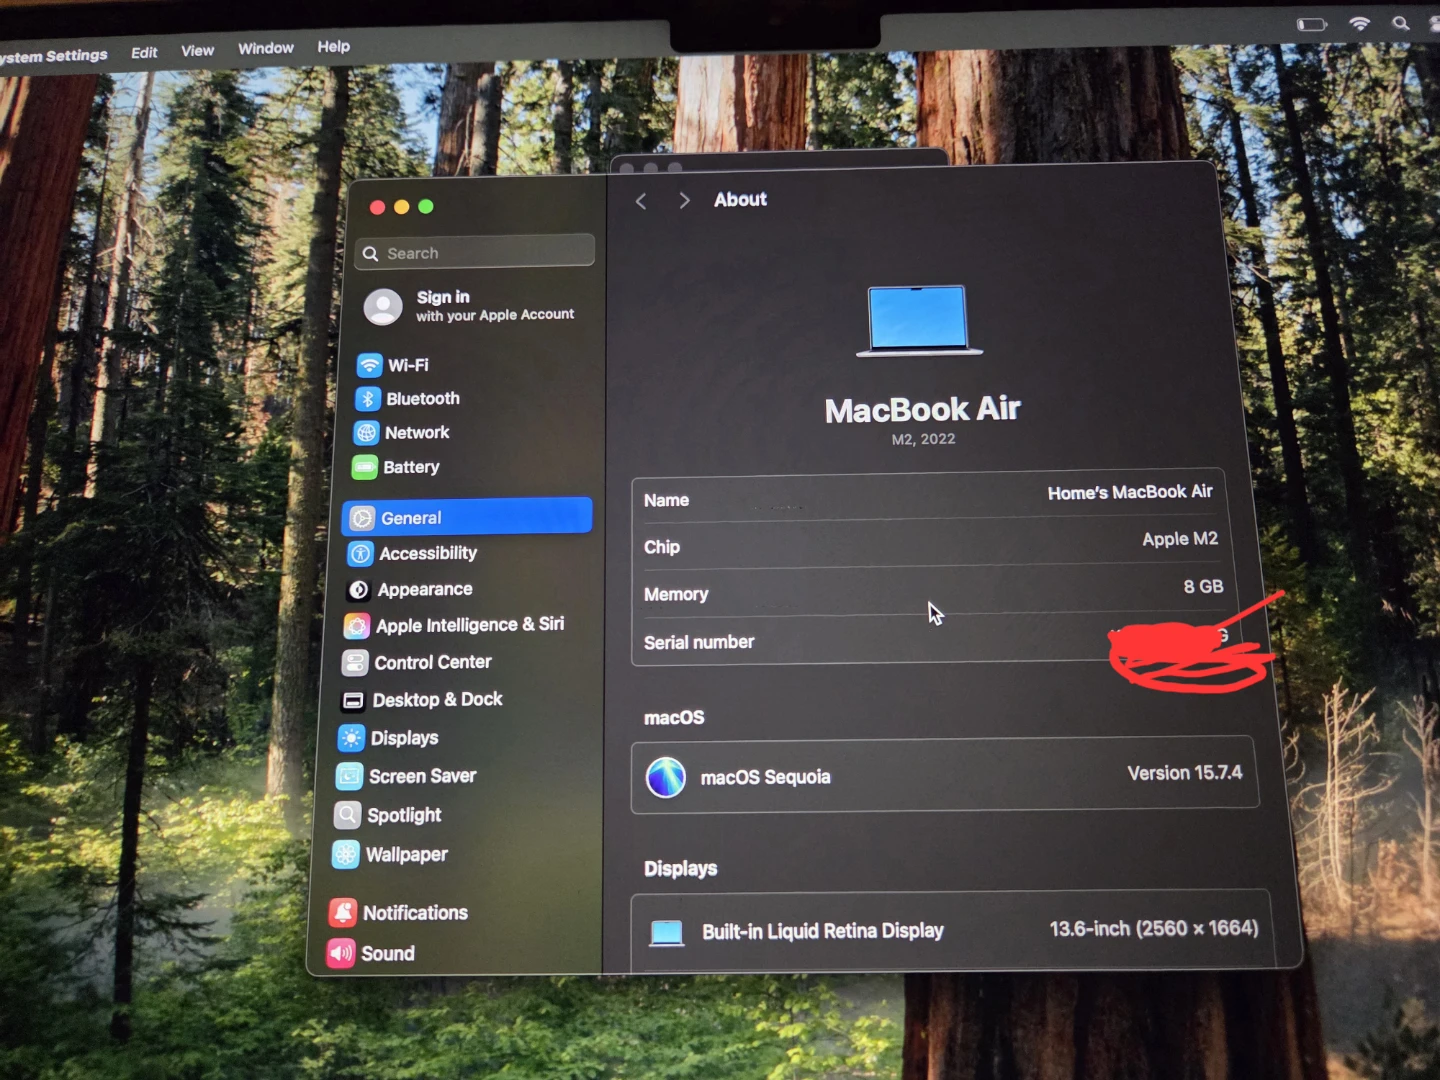Click the Built-in Liquid Retina Display icon
Viewport: 1440px width, 1080px height.
pos(667,933)
